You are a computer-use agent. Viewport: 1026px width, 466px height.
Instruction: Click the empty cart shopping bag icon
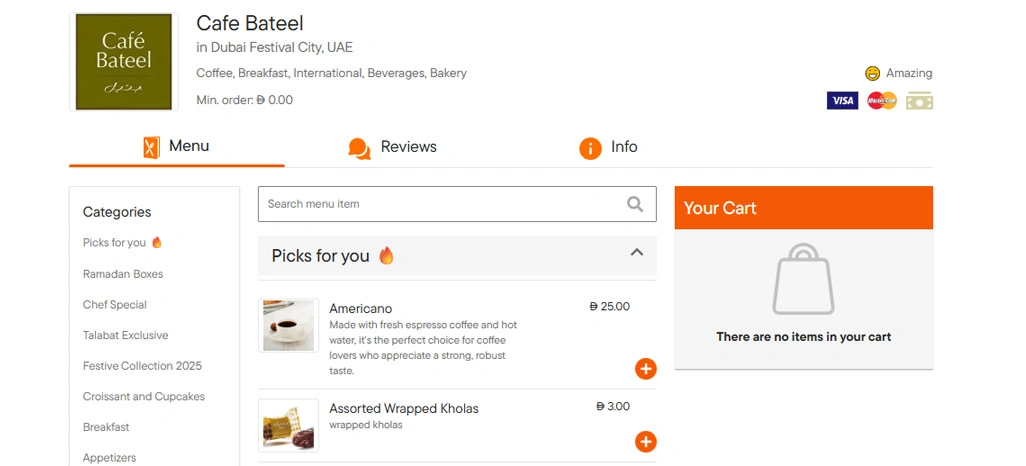pos(803,279)
